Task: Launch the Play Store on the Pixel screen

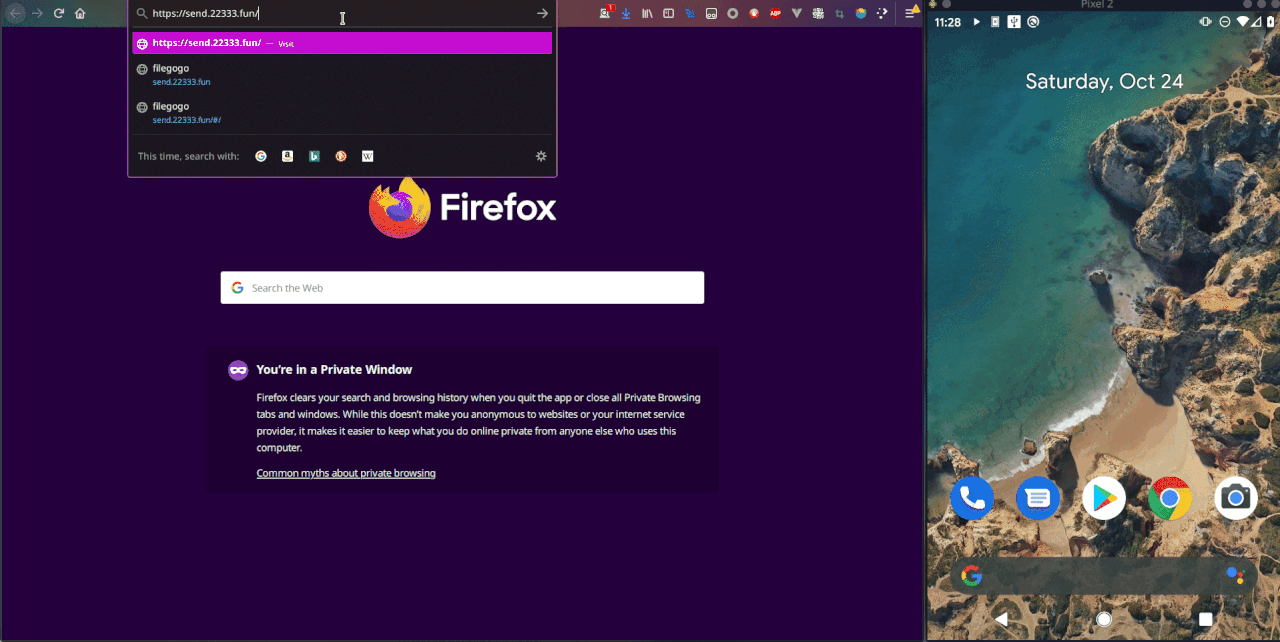Action: point(1103,497)
